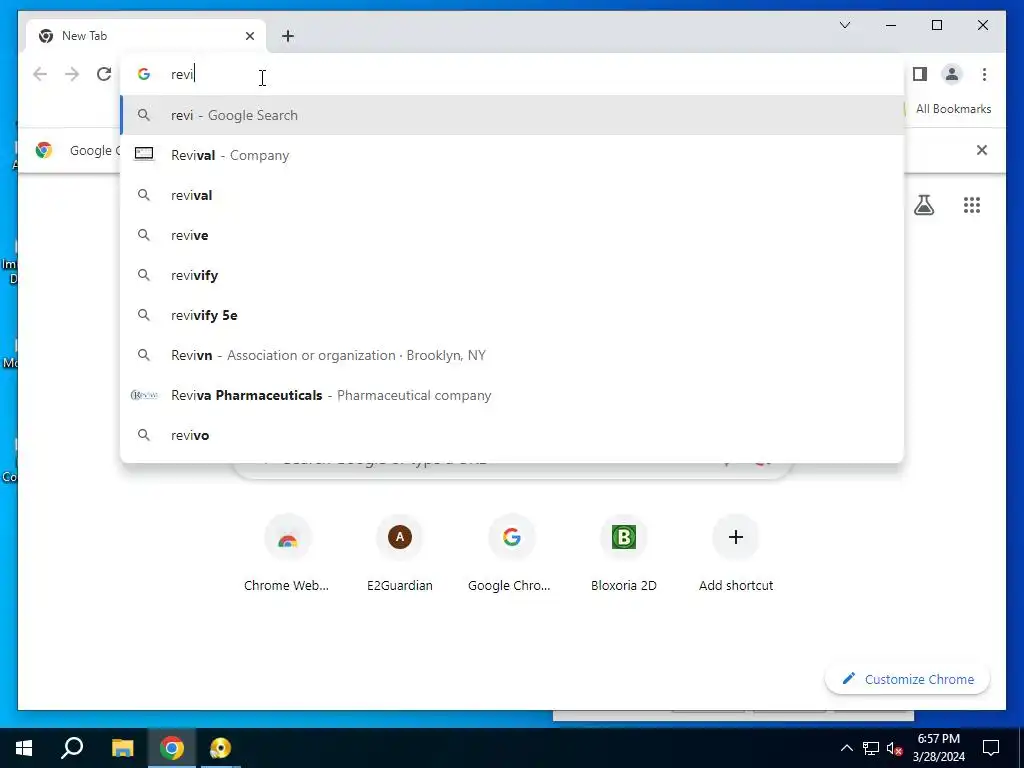Close the New Tab tab
This screenshot has height=768, width=1024.
pyautogui.click(x=249, y=36)
